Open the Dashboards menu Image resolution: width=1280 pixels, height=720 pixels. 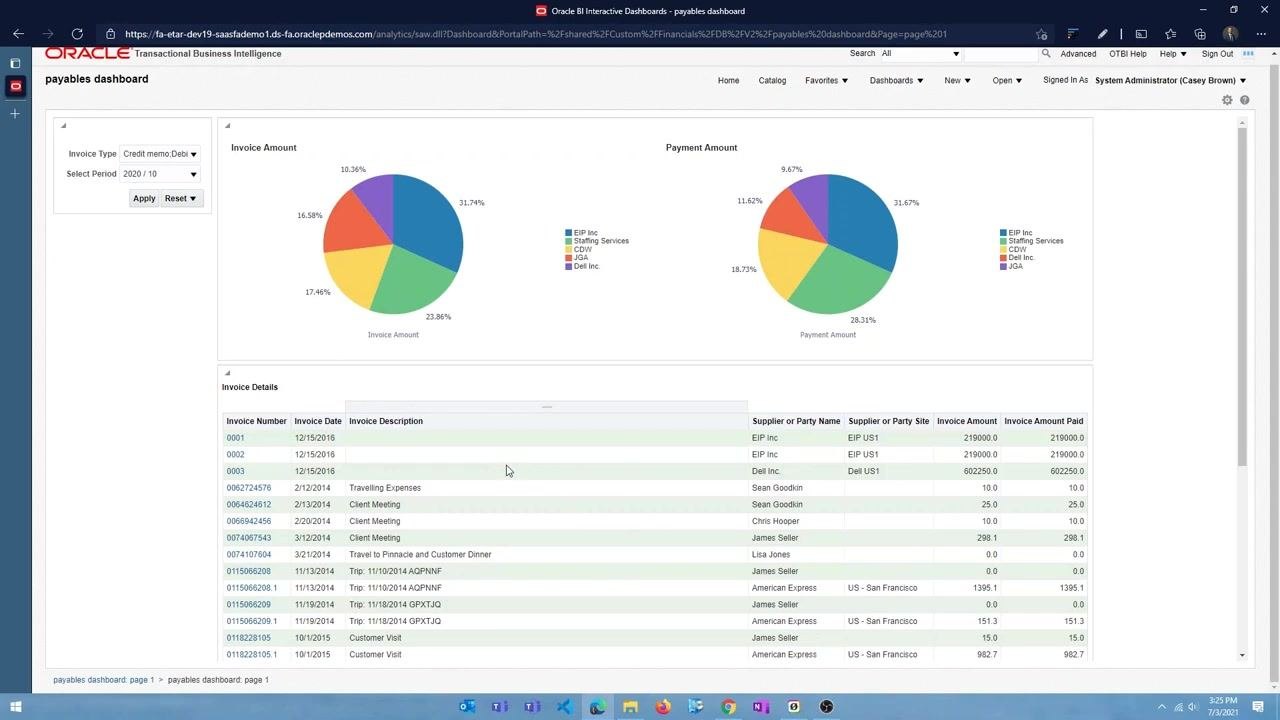tap(896, 80)
